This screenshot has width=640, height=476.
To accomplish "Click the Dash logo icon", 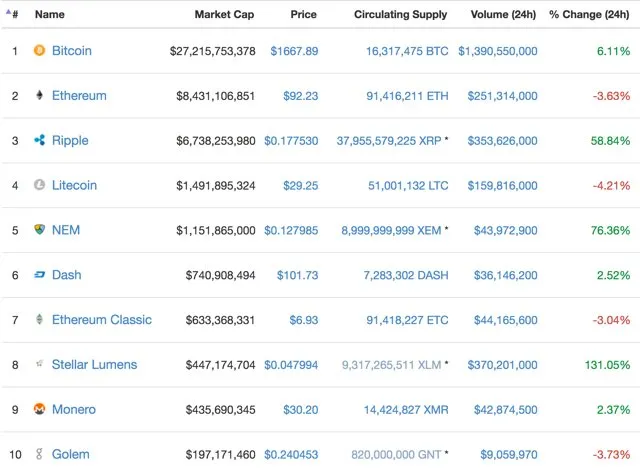I will [39, 275].
